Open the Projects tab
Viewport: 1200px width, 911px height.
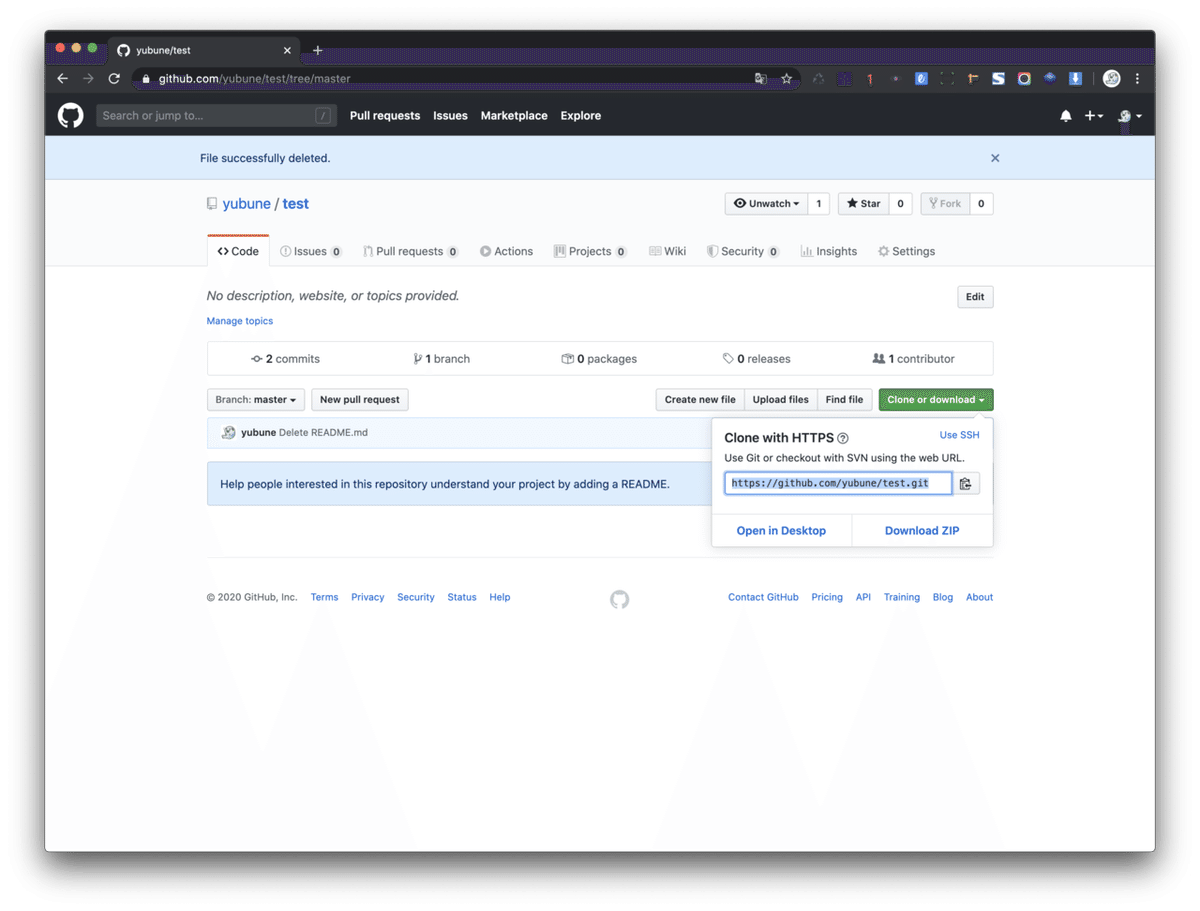pos(590,252)
